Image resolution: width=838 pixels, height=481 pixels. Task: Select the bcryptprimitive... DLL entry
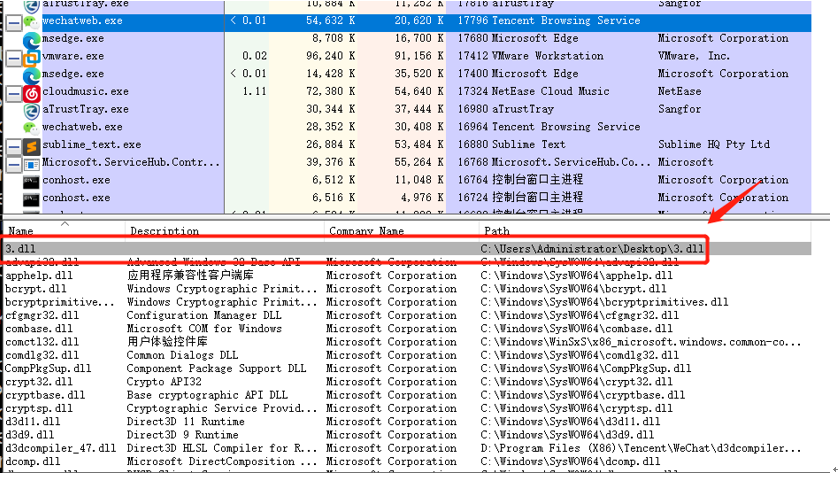tap(59, 302)
